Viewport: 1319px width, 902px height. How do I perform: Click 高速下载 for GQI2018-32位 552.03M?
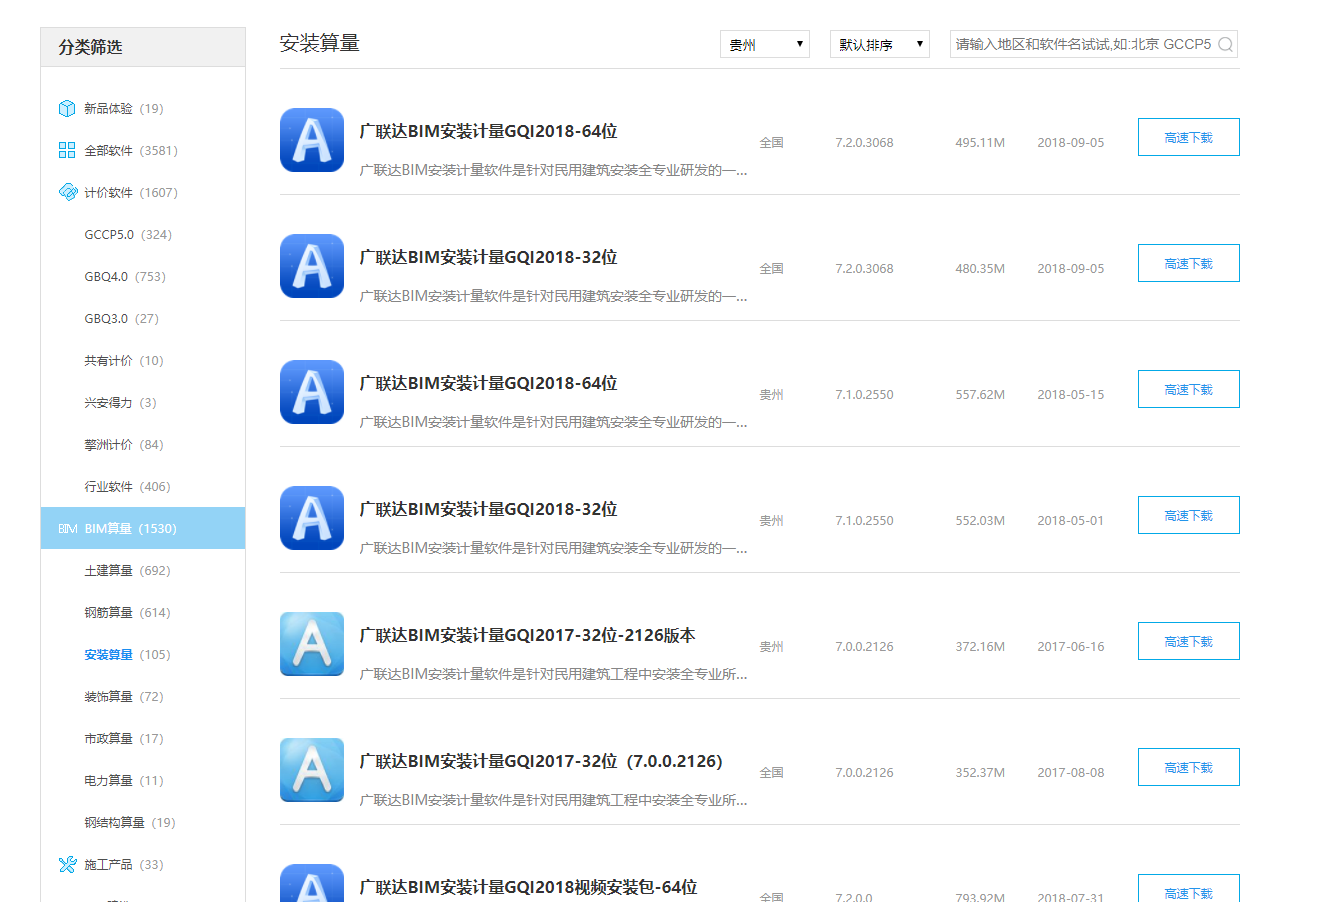pos(1189,515)
